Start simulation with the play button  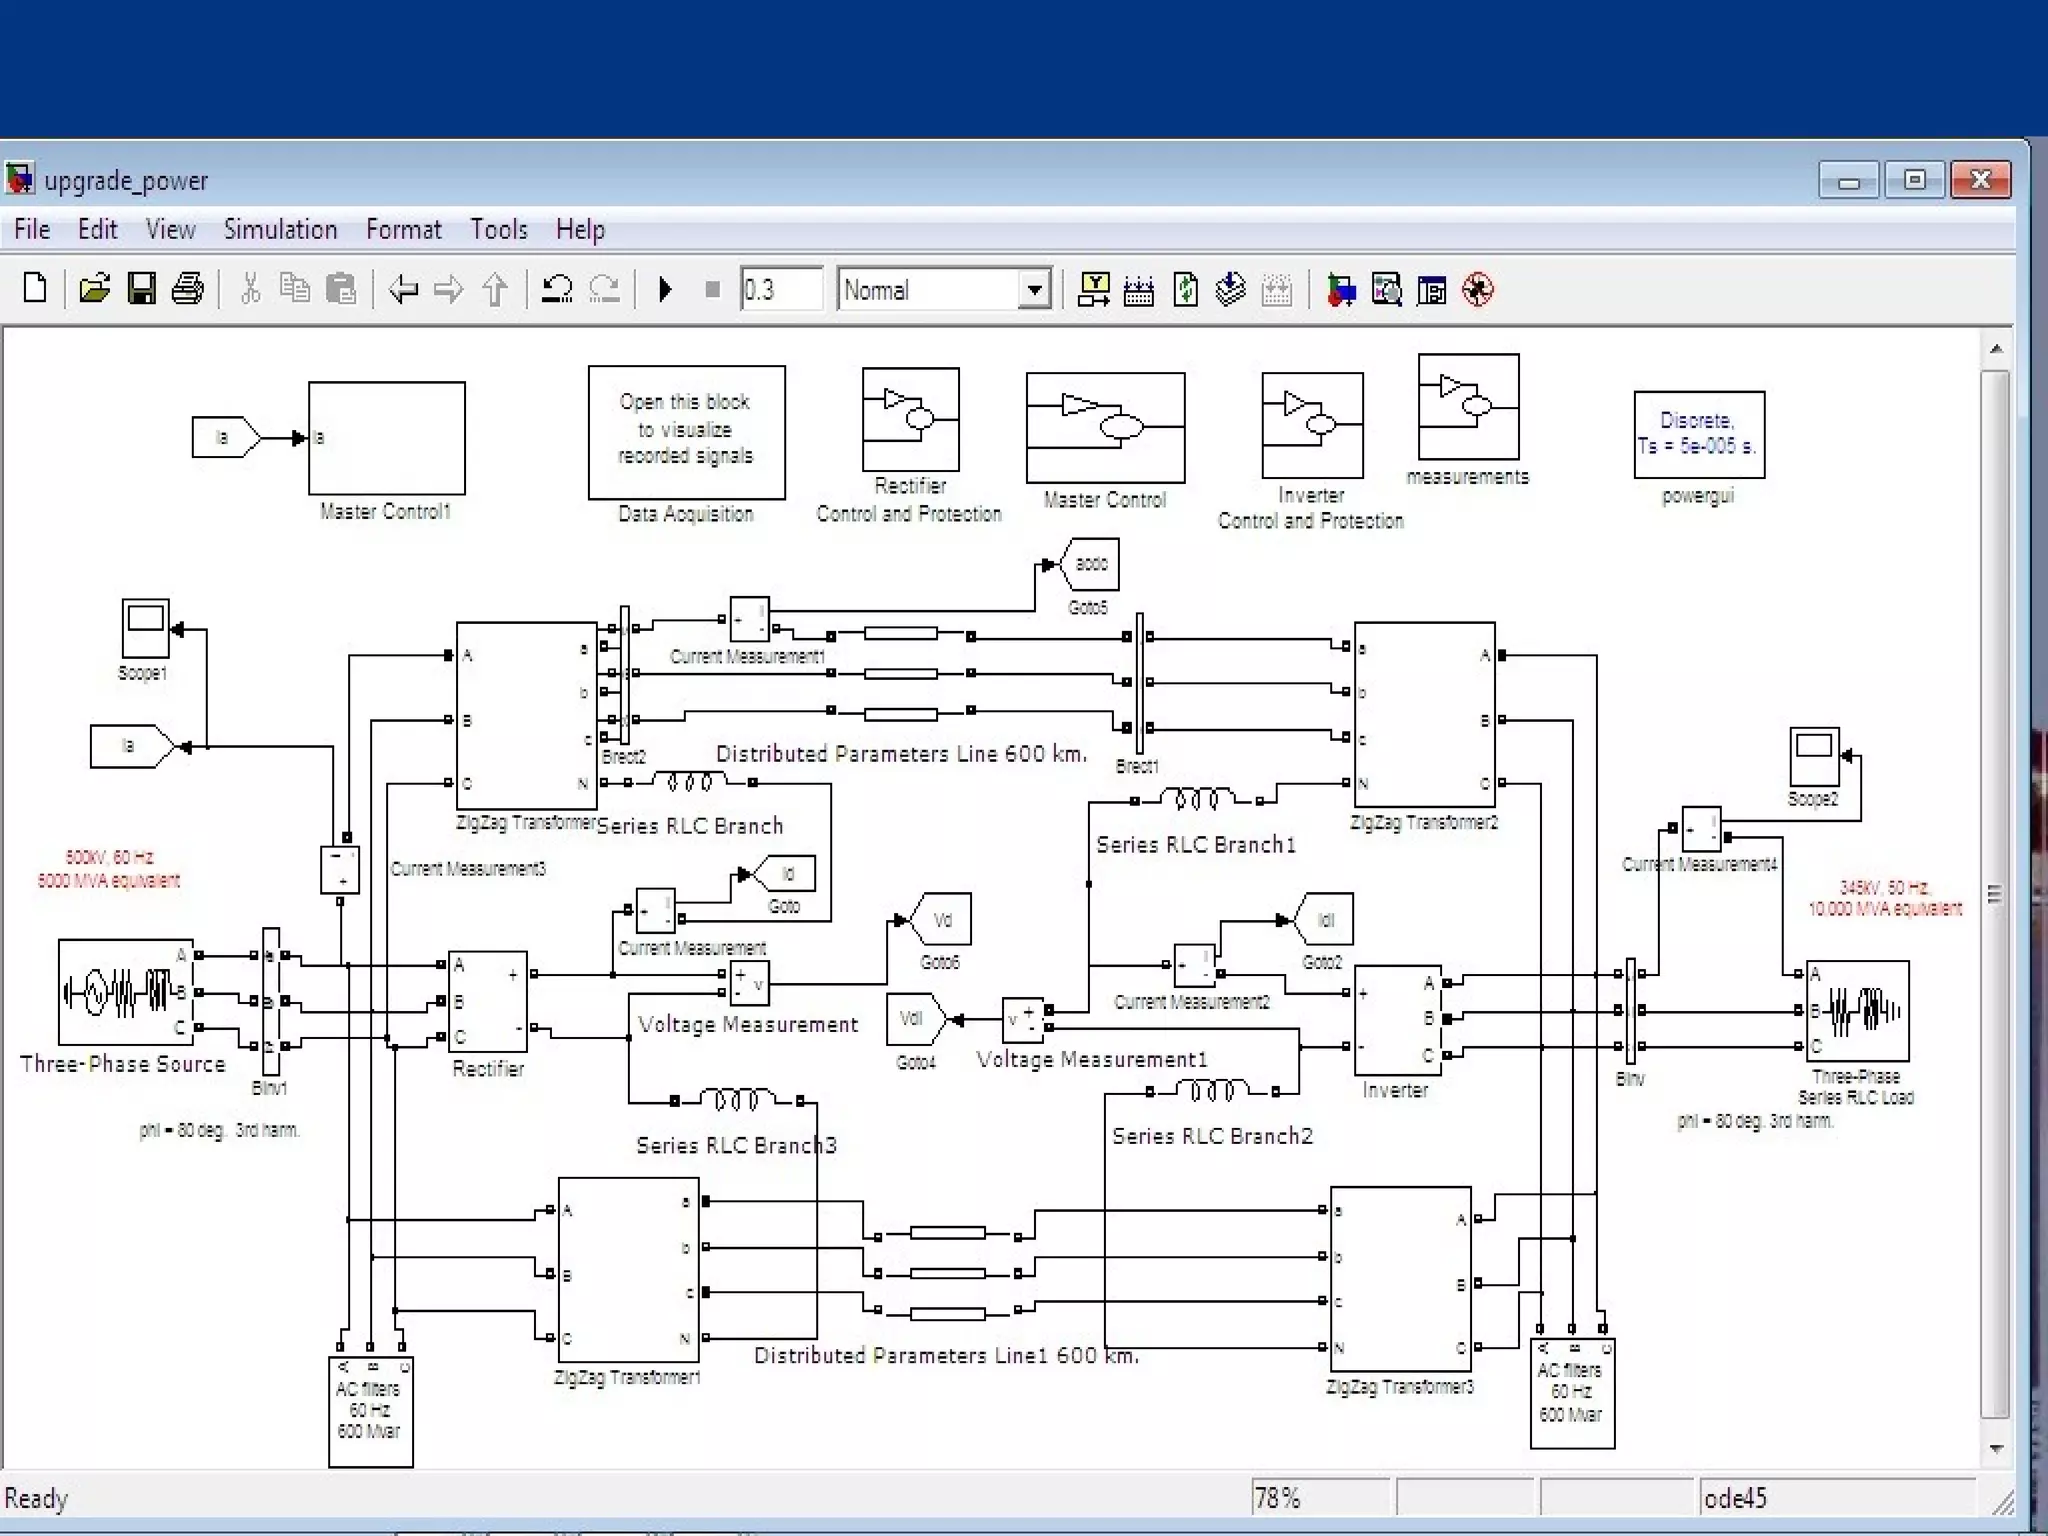(x=665, y=290)
